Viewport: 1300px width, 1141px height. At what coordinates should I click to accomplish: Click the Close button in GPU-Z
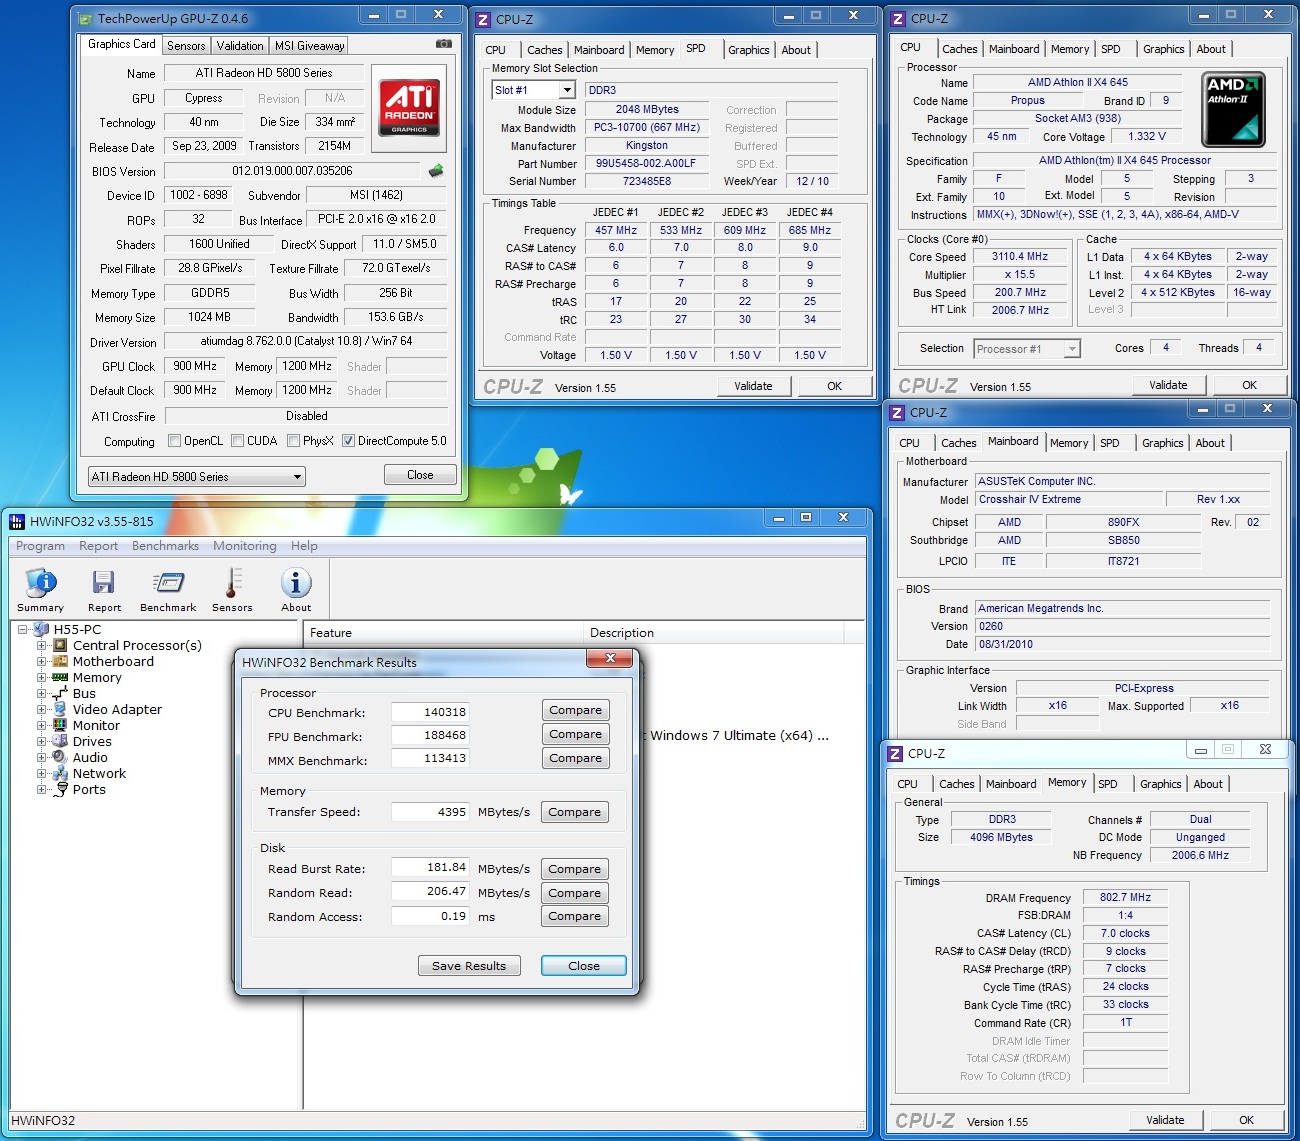click(420, 475)
